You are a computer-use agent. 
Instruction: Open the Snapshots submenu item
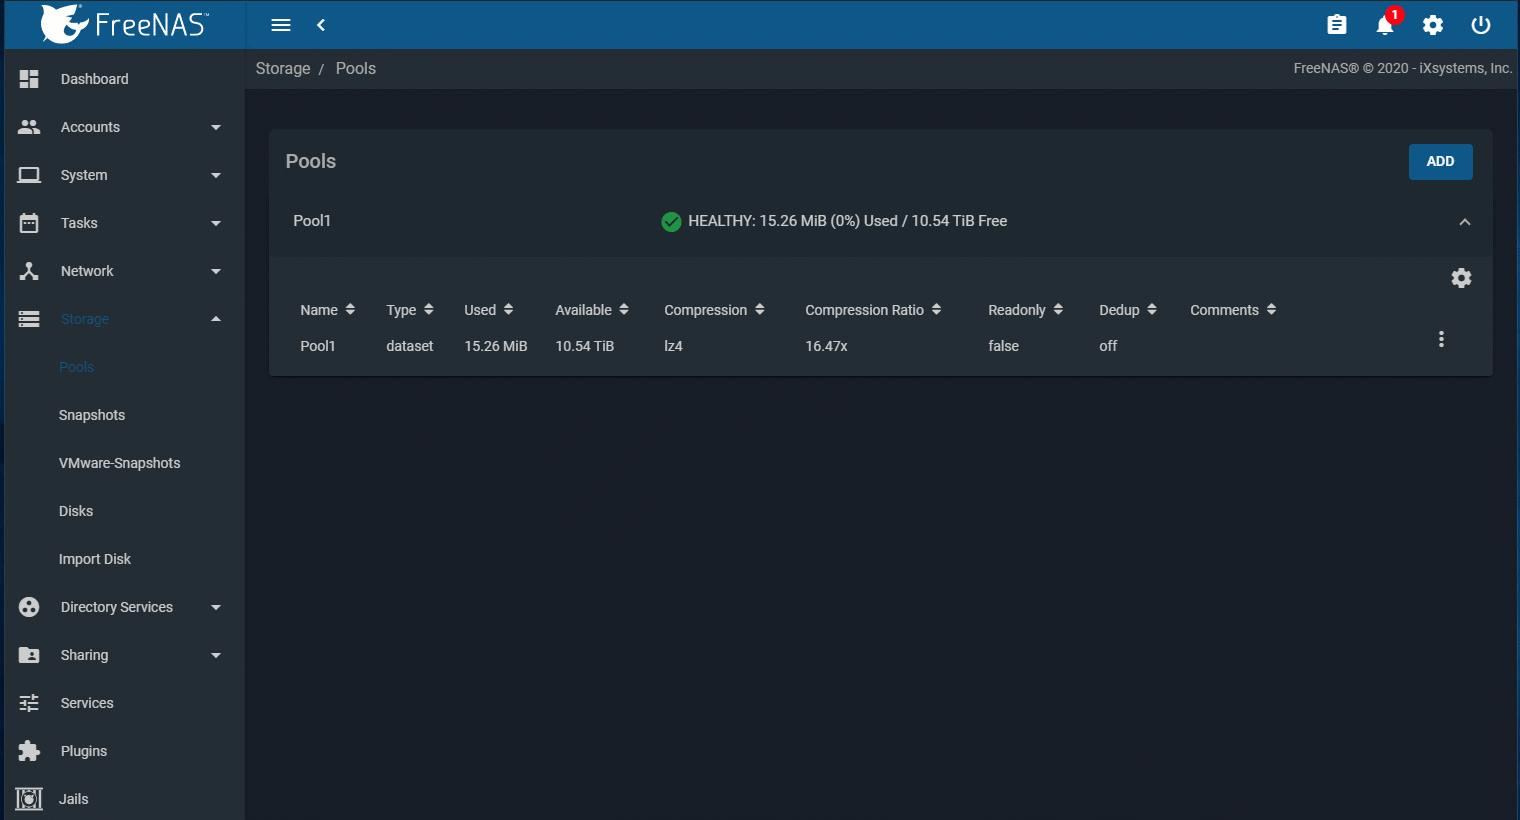[x=92, y=415]
